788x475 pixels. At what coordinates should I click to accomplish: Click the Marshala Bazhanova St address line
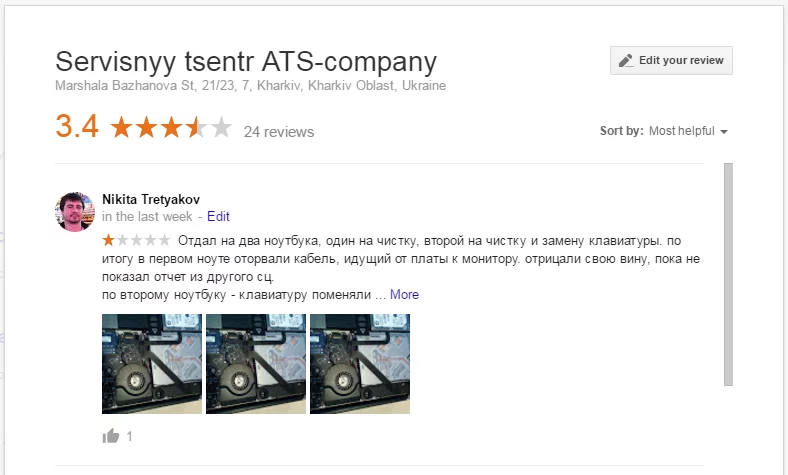[x=251, y=86]
